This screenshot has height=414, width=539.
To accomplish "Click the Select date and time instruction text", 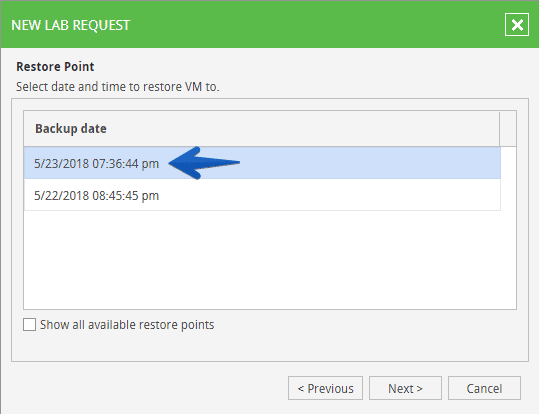I will click(x=118, y=87).
